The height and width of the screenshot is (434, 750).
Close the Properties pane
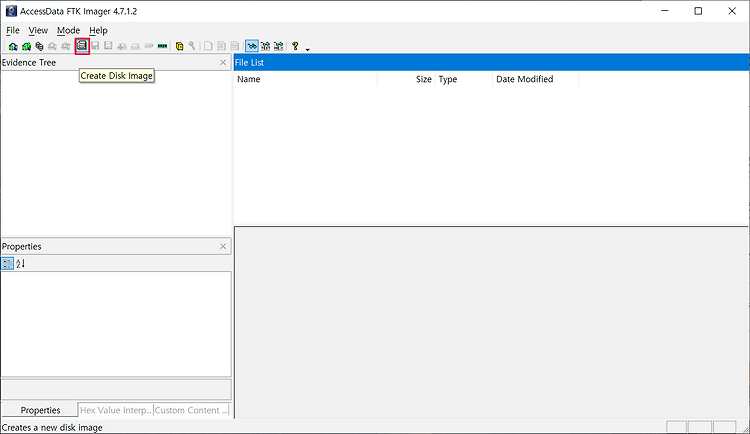223,246
